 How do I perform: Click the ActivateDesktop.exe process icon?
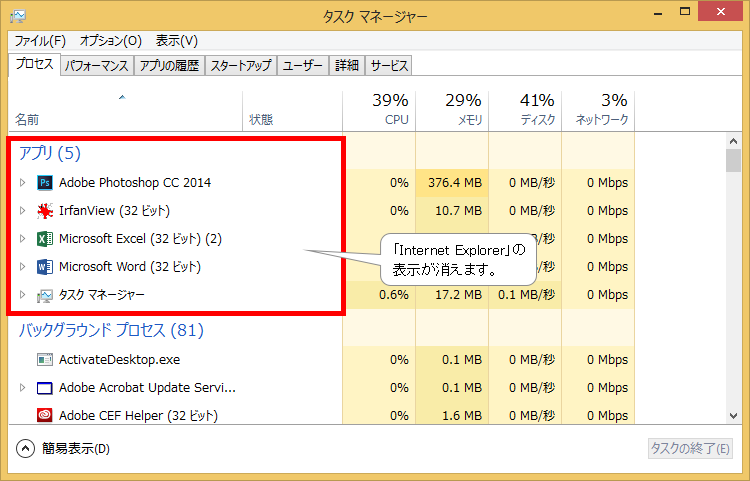[45, 360]
